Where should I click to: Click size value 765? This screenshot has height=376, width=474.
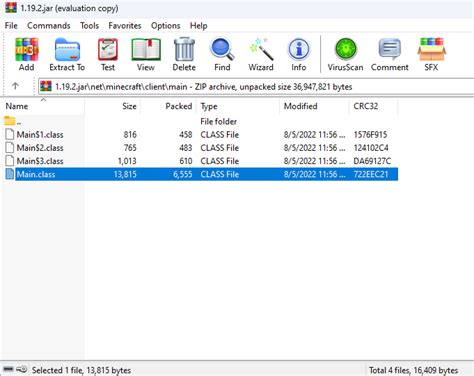(130, 148)
